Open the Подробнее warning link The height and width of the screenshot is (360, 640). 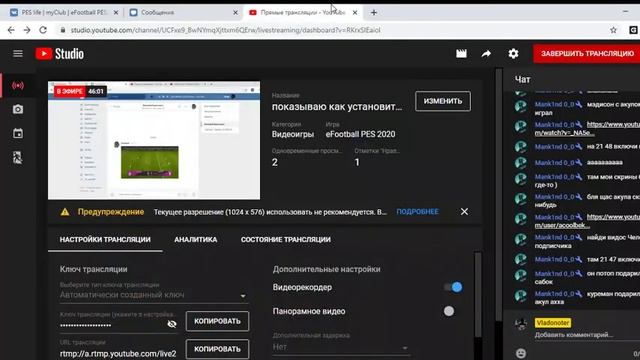pyautogui.click(x=418, y=211)
